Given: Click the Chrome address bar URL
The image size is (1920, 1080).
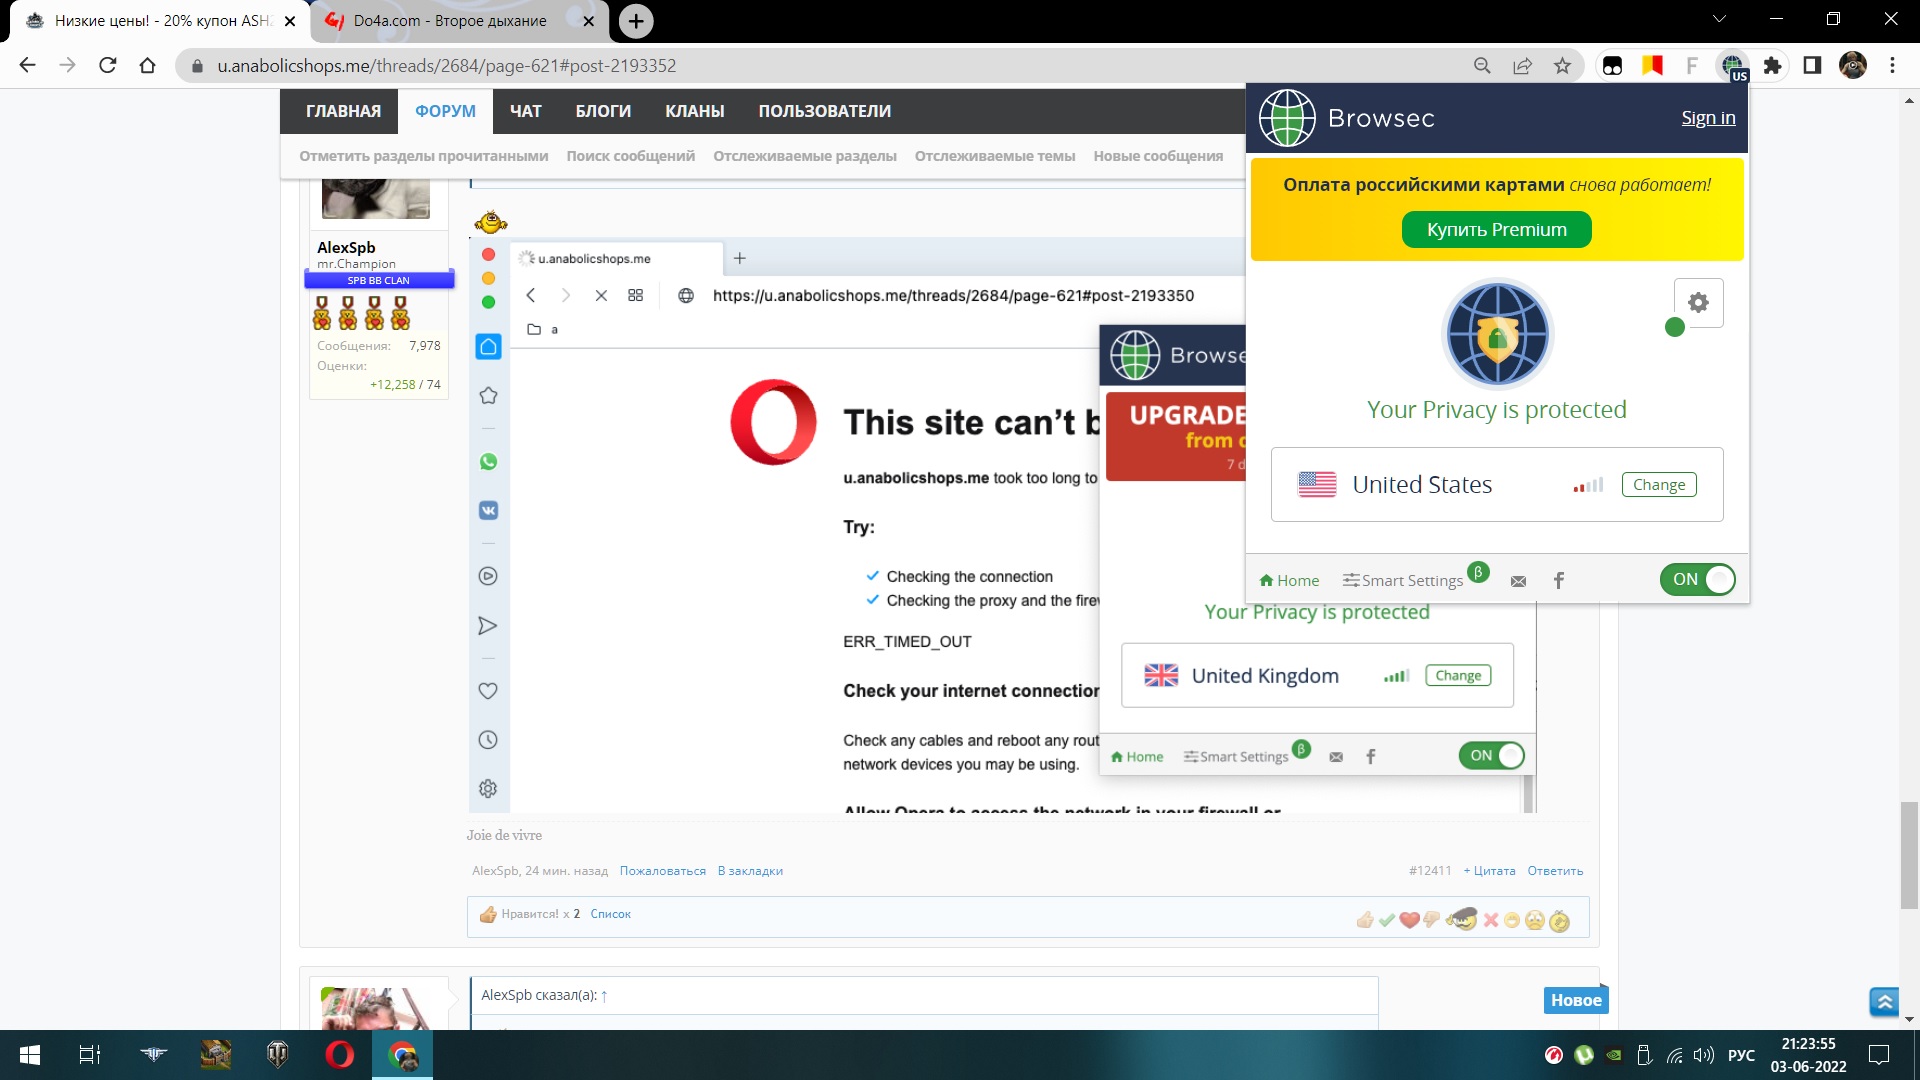Looking at the screenshot, I should click(446, 66).
